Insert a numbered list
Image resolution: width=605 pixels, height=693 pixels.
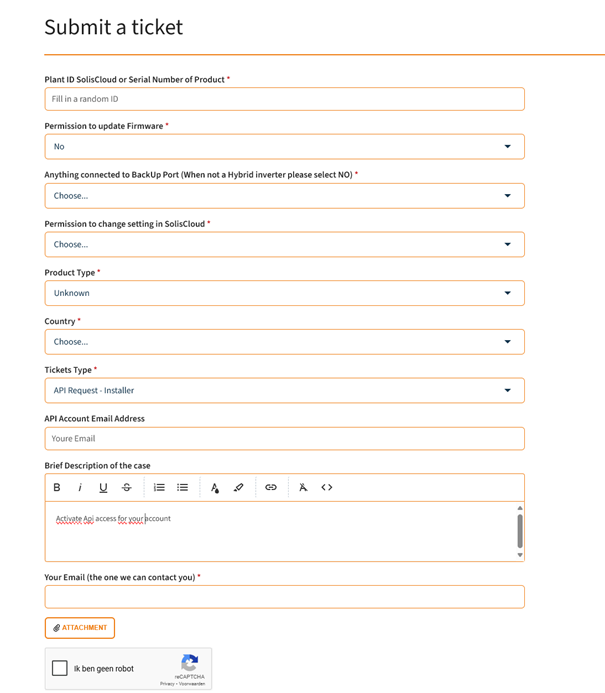point(159,488)
